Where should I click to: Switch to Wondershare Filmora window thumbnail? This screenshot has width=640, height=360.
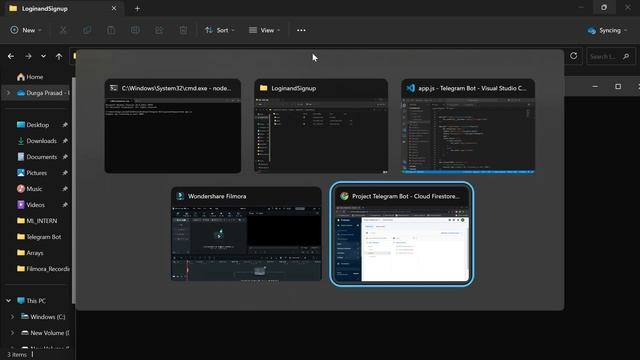point(246,234)
